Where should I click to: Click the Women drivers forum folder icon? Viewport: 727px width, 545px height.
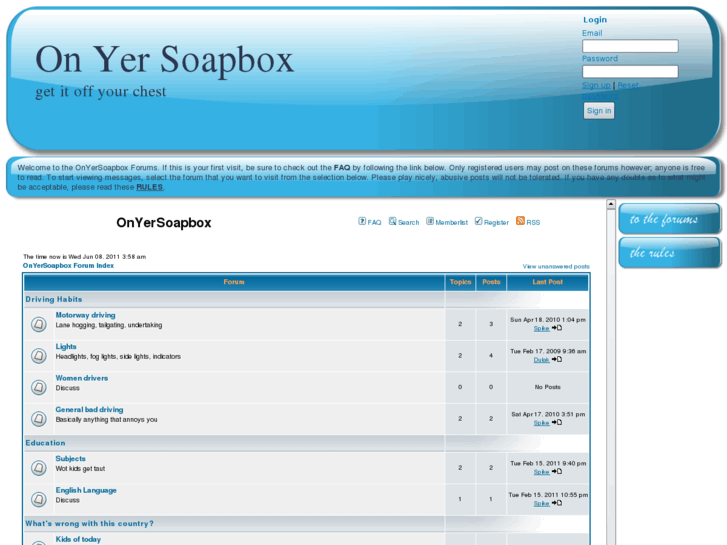[x=39, y=387]
